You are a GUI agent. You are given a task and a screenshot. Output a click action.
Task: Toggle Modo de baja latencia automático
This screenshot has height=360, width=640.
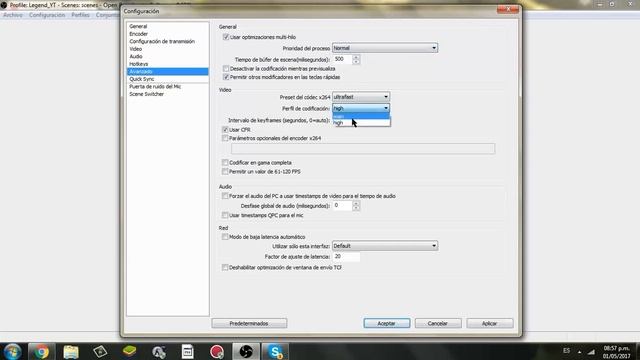(x=225, y=237)
